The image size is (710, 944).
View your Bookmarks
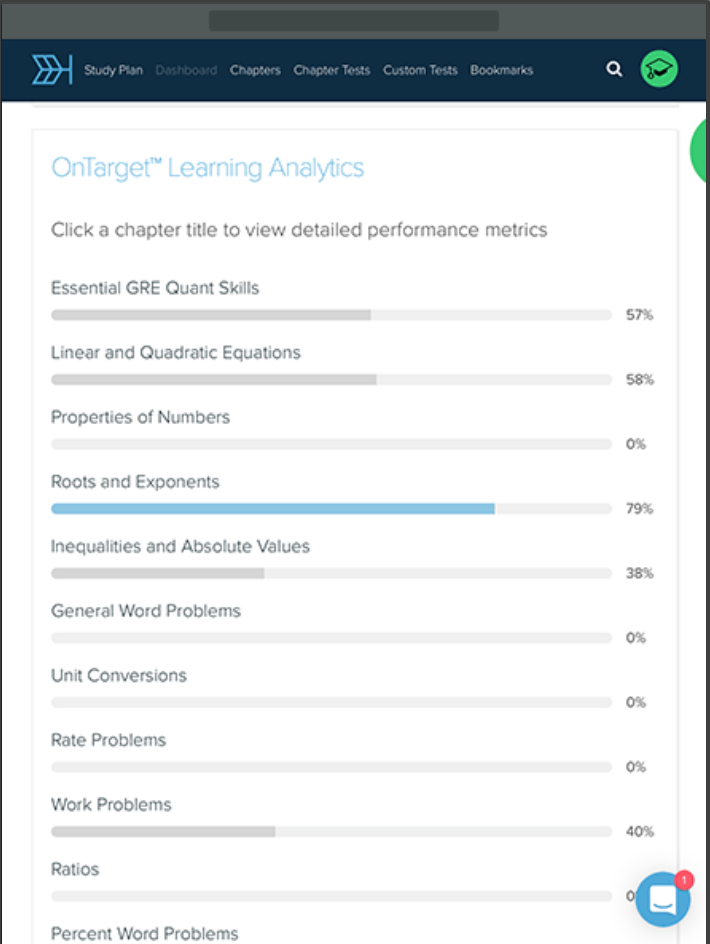502,70
